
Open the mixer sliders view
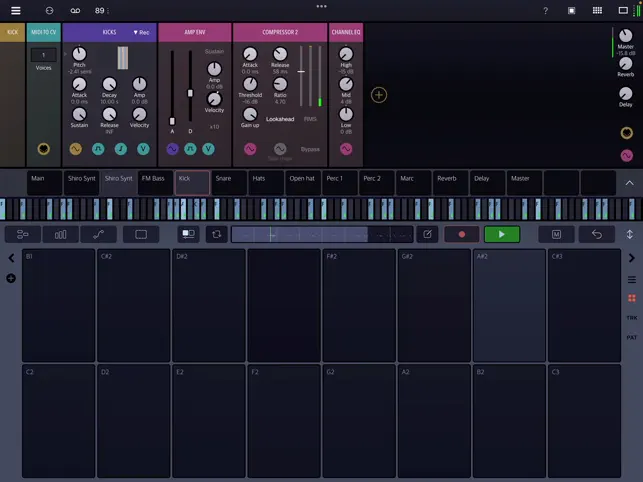pos(23,234)
